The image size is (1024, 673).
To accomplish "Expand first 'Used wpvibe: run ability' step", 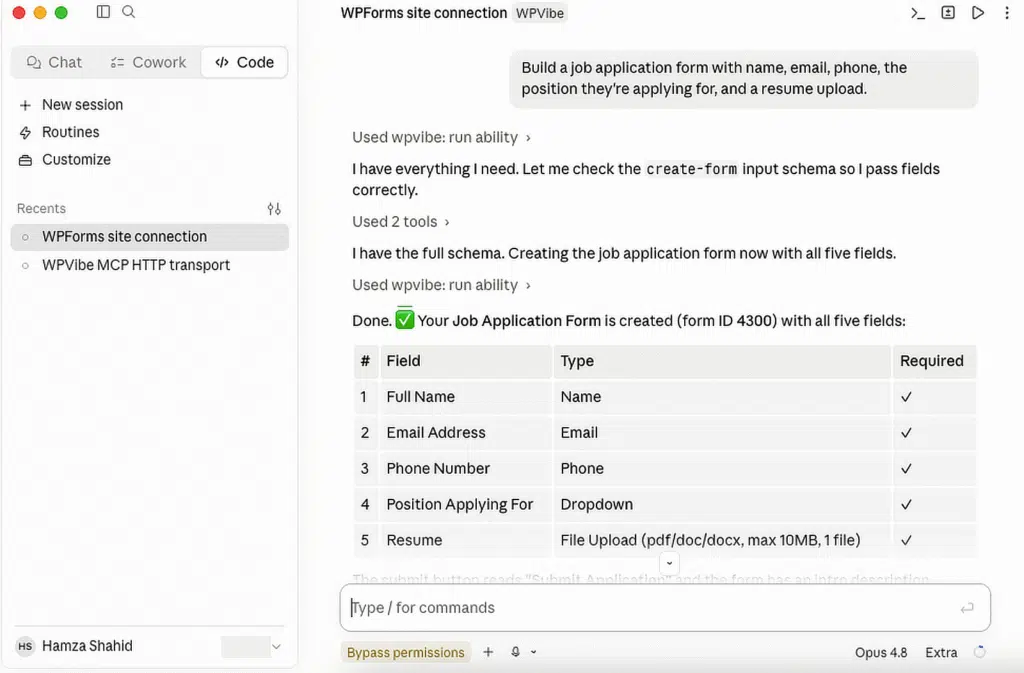I will (441, 137).
